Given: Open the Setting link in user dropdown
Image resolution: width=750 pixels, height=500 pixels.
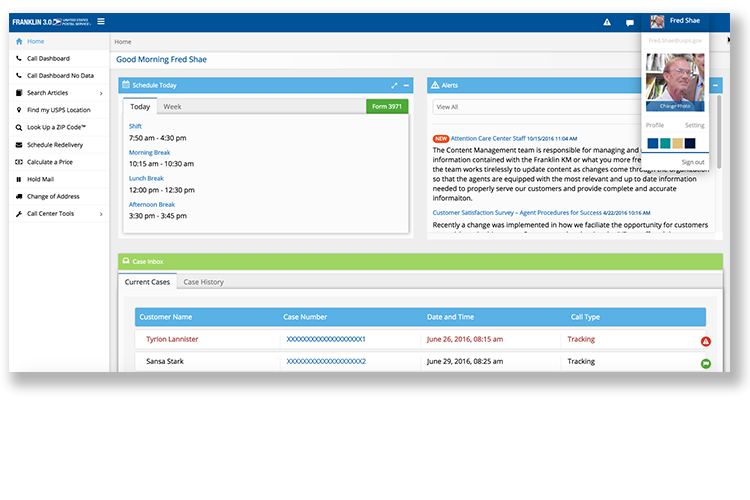Looking at the screenshot, I should coord(695,125).
